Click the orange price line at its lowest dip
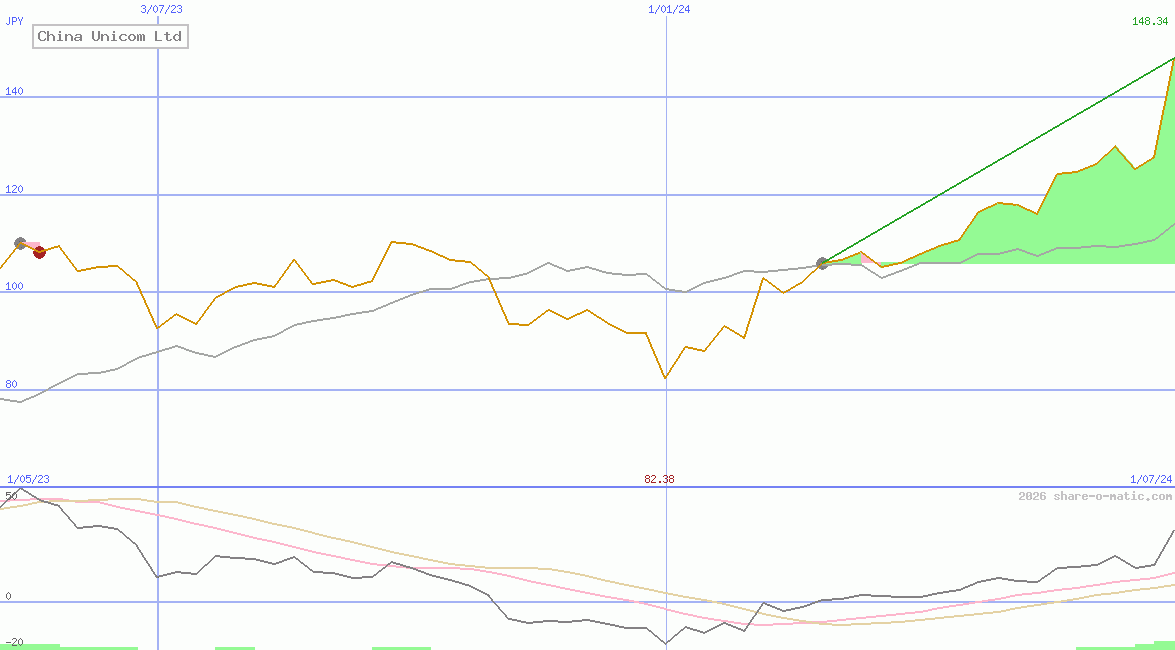 (664, 377)
